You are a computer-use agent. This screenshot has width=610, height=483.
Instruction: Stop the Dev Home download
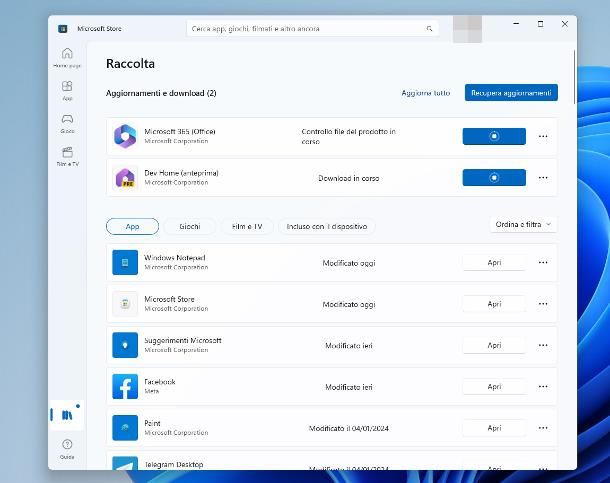(494, 178)
